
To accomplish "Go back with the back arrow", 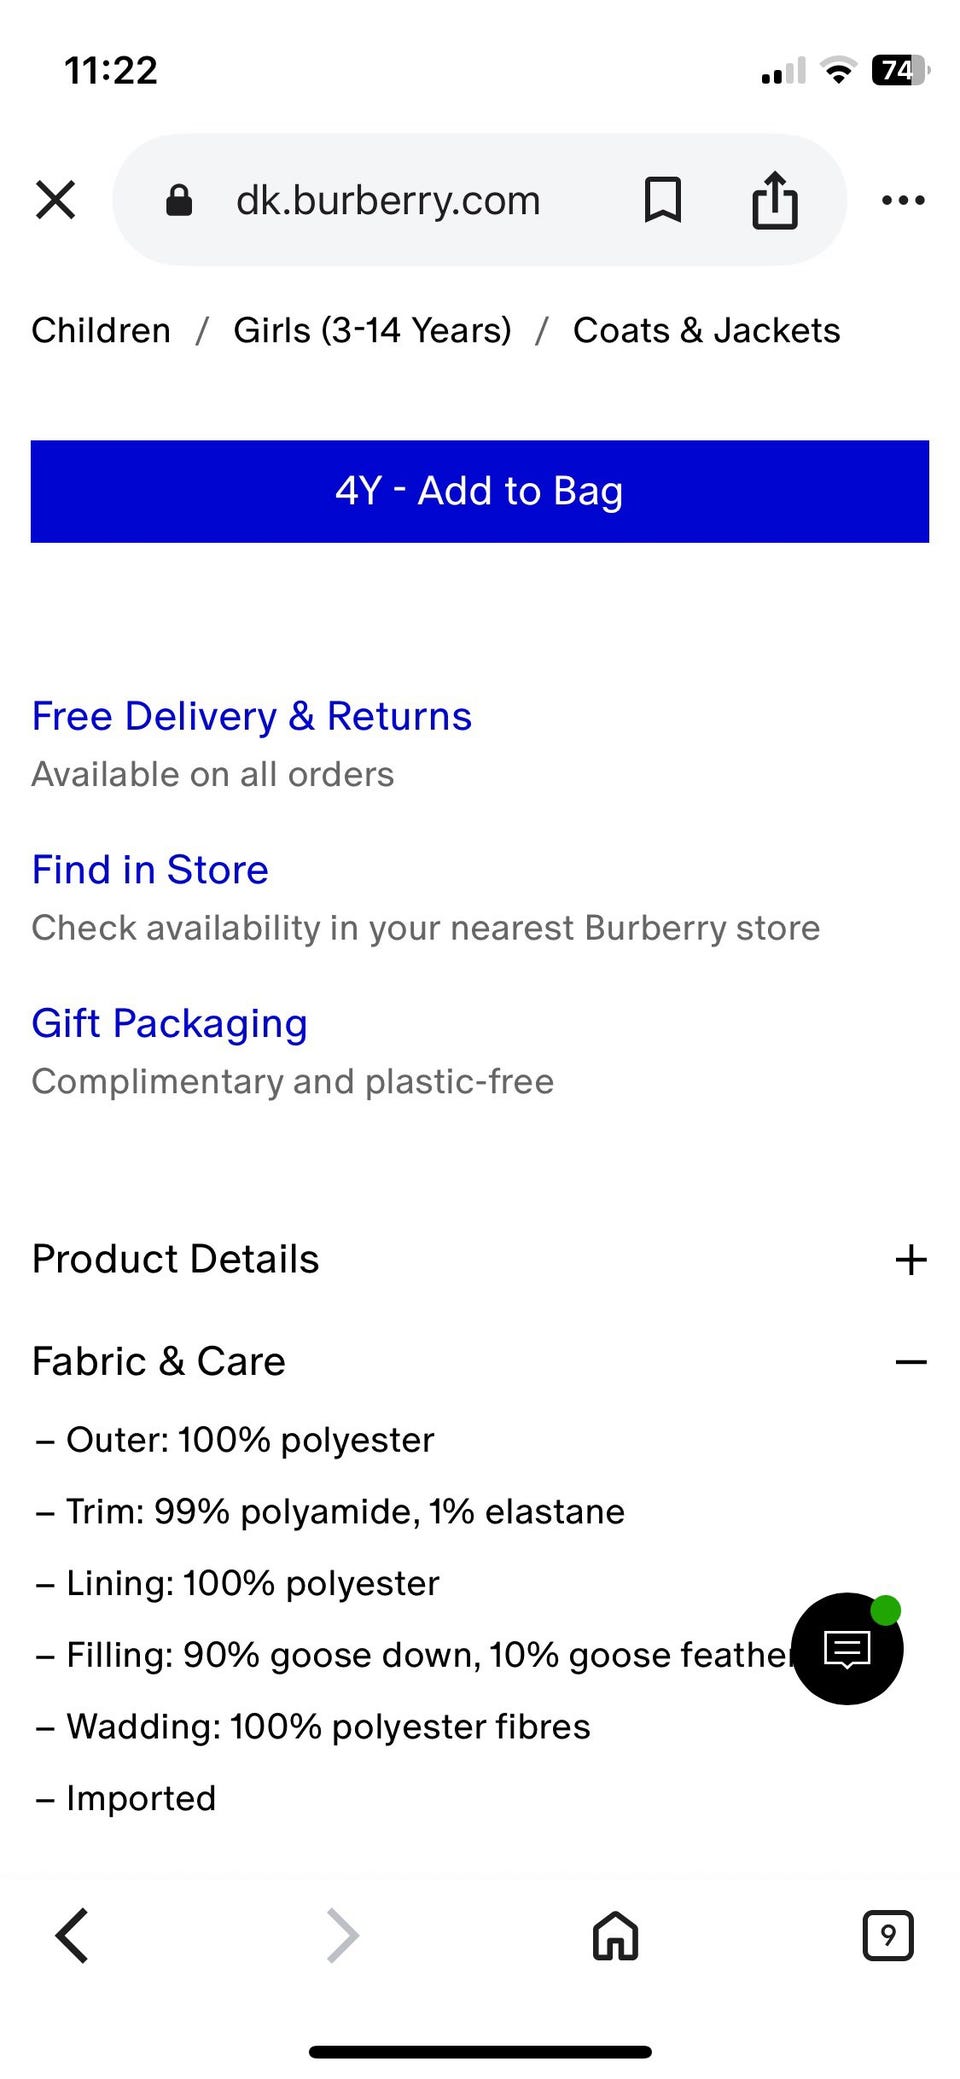I will tap(72, 1935).
